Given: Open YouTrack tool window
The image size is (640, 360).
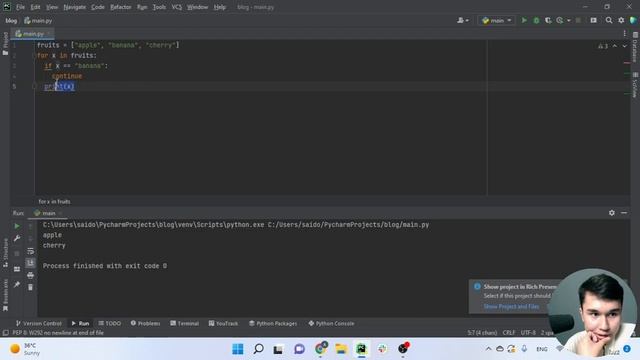Looking at the screenshot, I should pyautogui.click(x=223, y=323).
